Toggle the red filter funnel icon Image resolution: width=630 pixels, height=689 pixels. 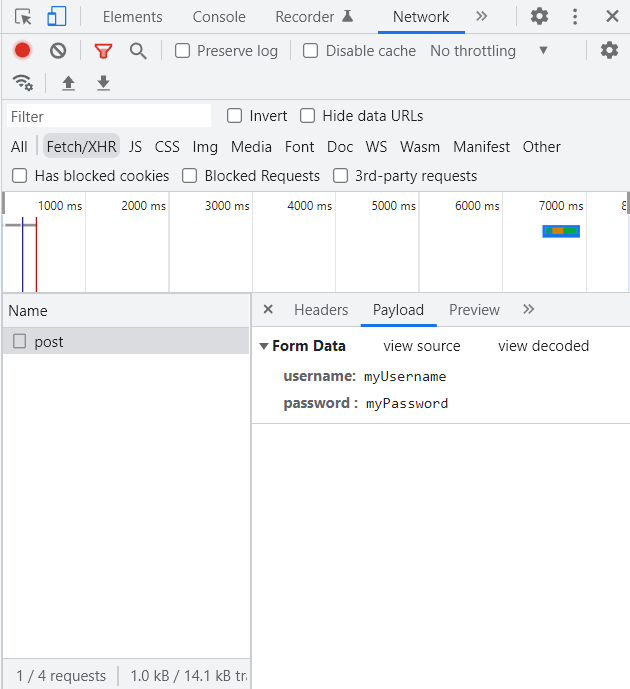point(103,51)
